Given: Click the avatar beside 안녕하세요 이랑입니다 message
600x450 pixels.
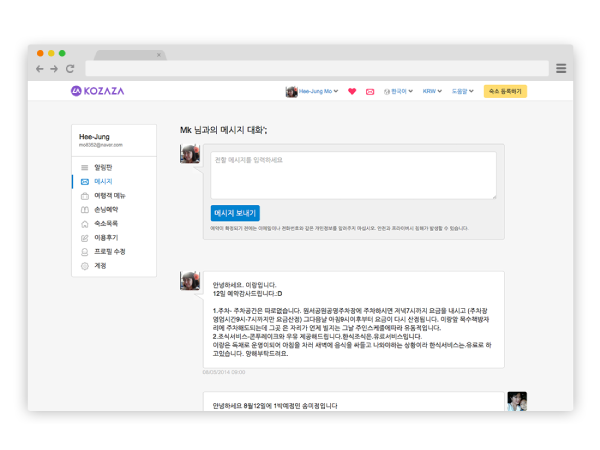Looking at the screenshot, I should click(x=190, y=281).
